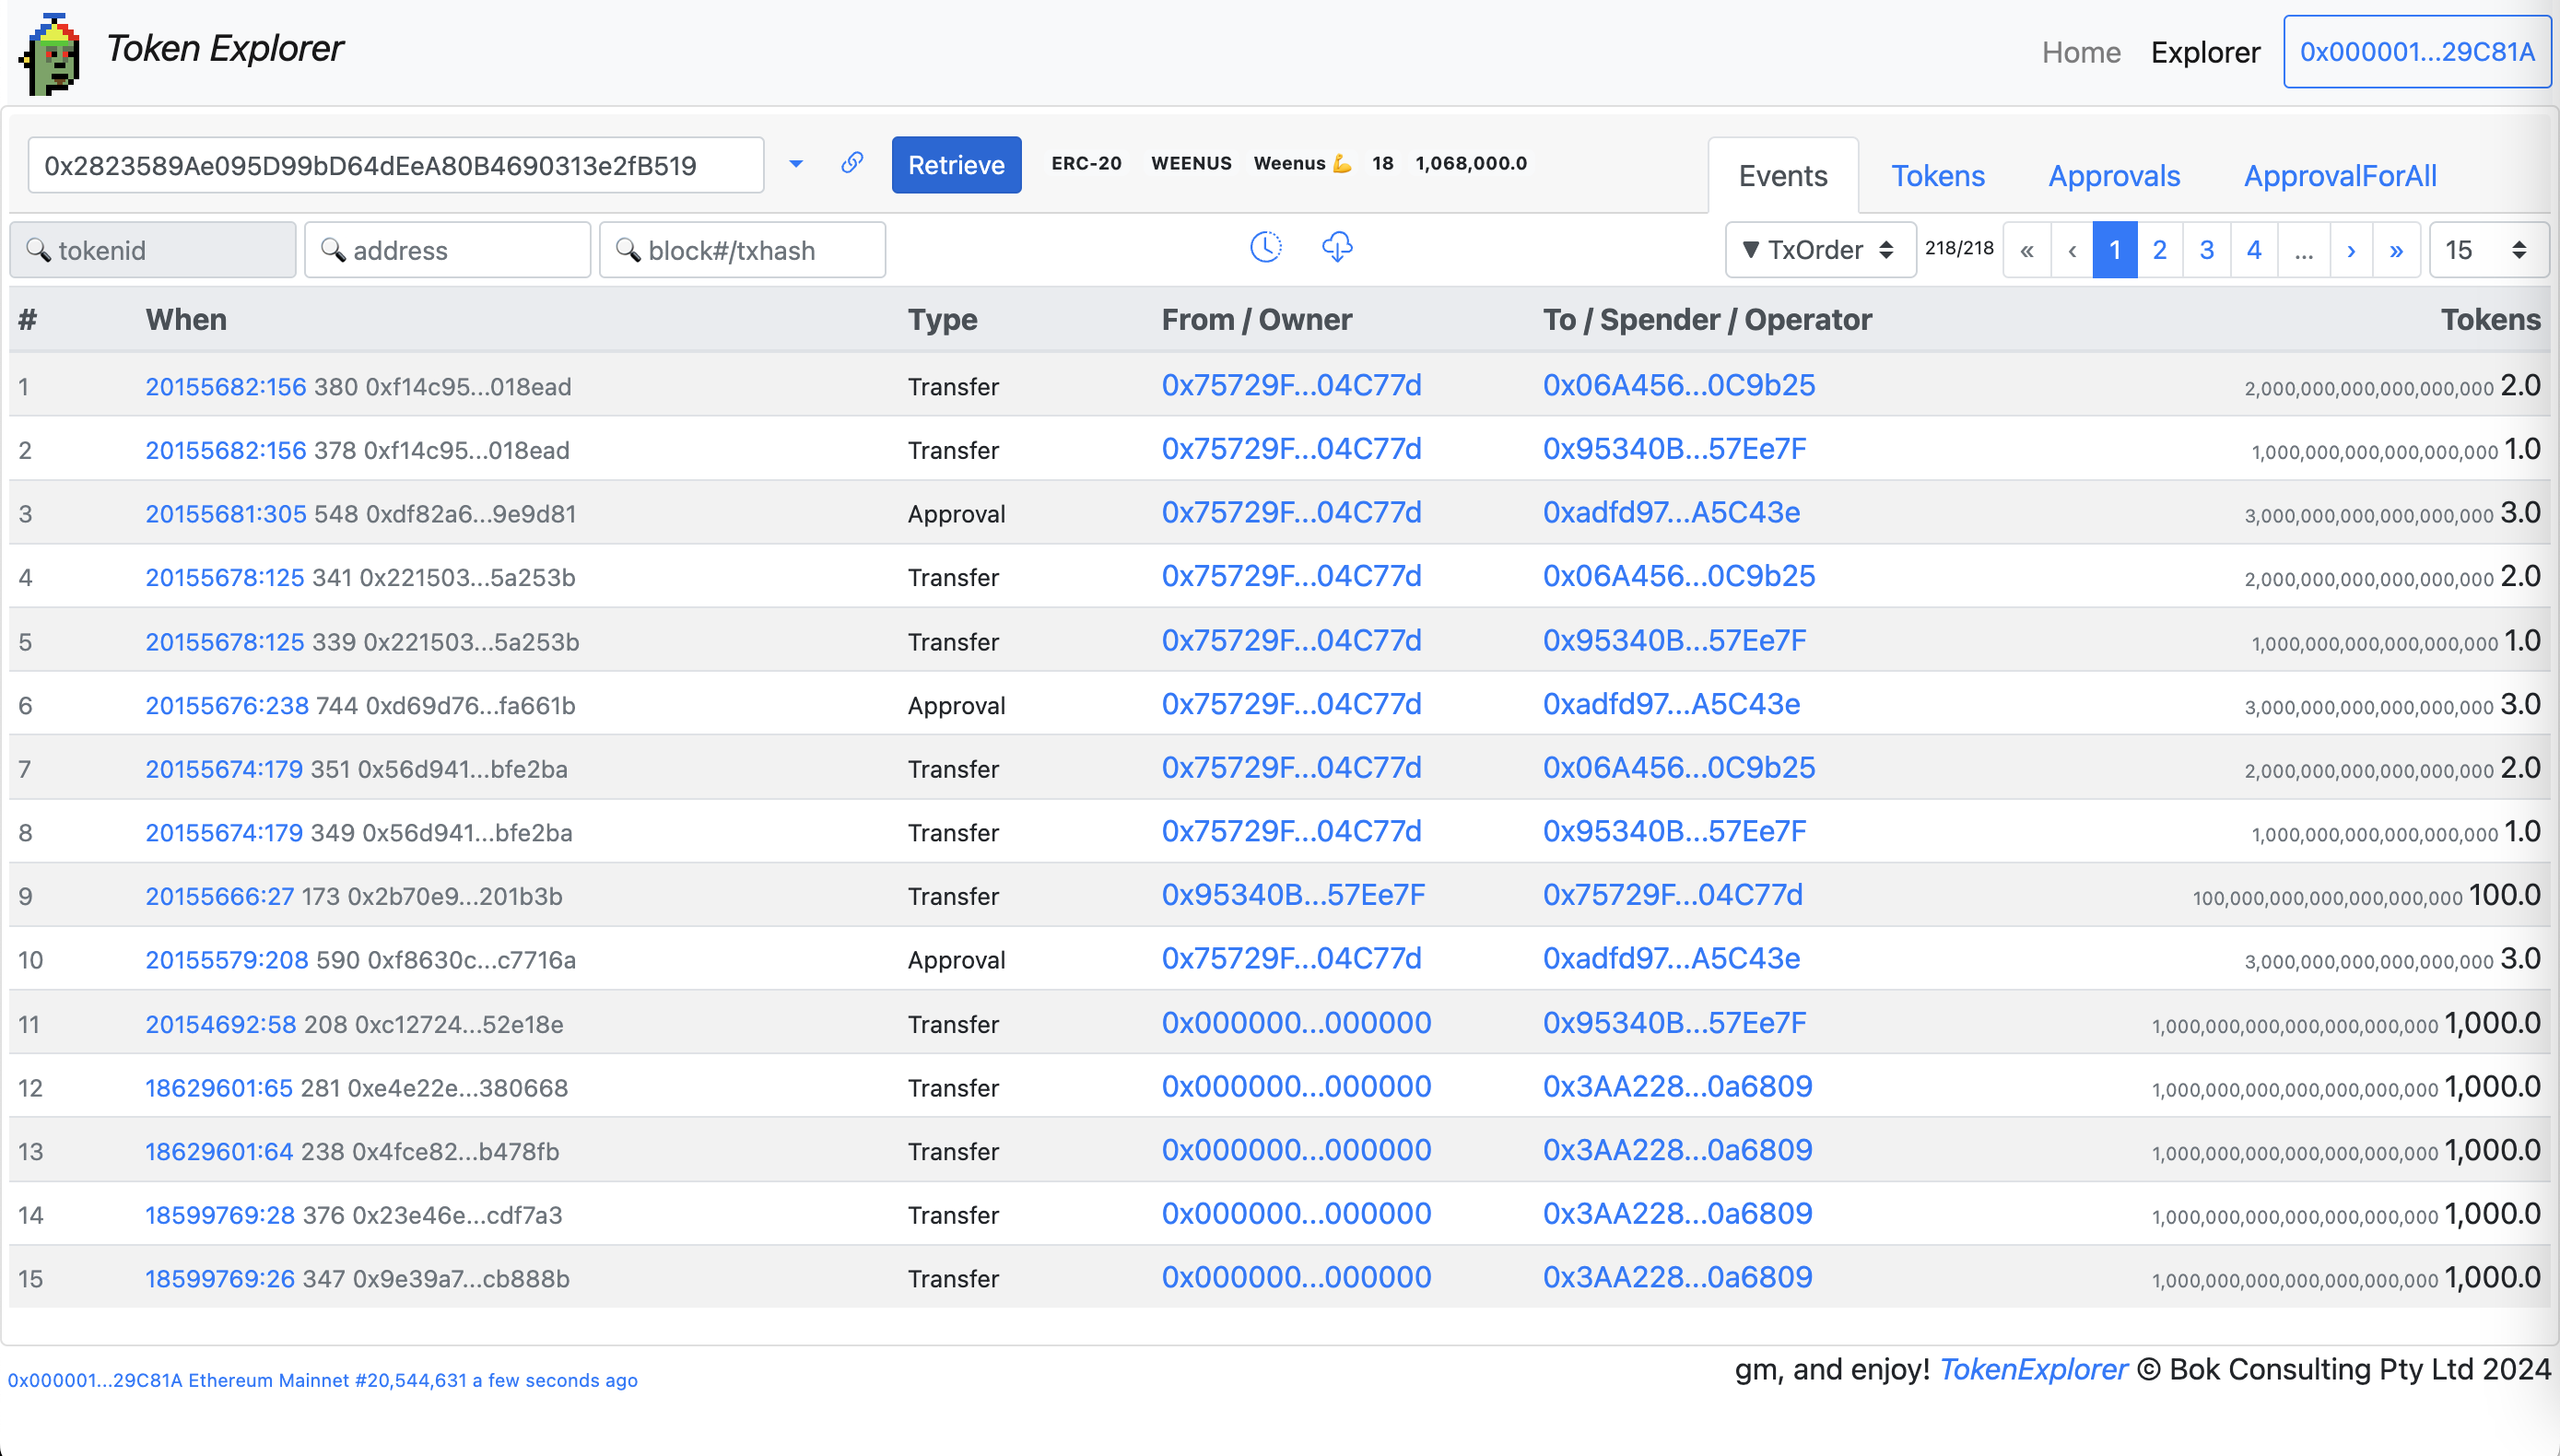Click the tokenid filter input field
Screen dimensions: 2560x1456
(x=153, y=250)
